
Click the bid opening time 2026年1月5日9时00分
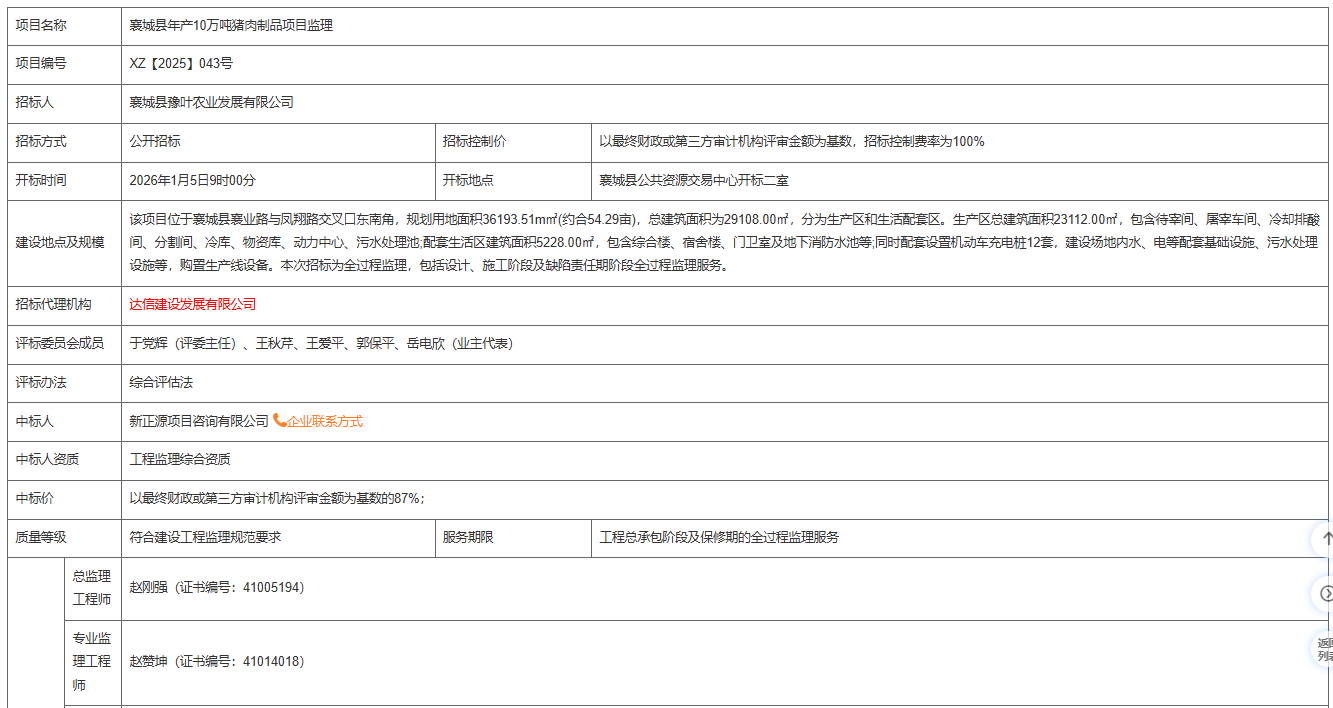point(193,180)
